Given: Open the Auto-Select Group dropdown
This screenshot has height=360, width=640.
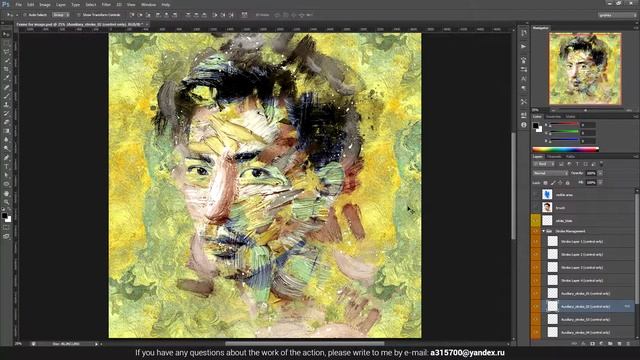Looking at the screenshot, I should click(61, 15).
